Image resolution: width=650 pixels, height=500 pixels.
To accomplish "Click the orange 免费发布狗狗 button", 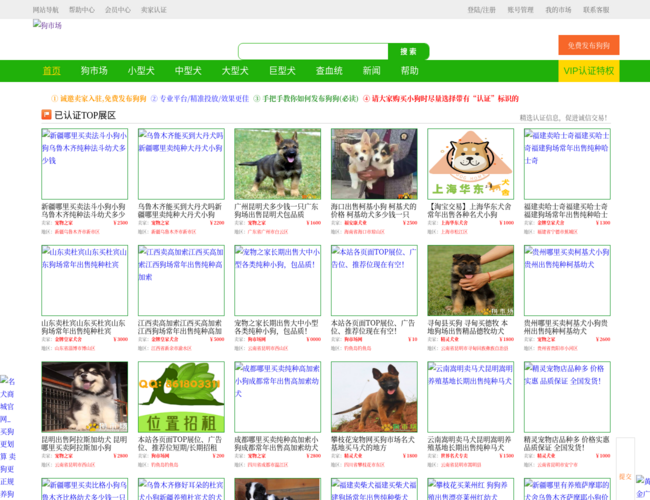I will coord(588,45).
